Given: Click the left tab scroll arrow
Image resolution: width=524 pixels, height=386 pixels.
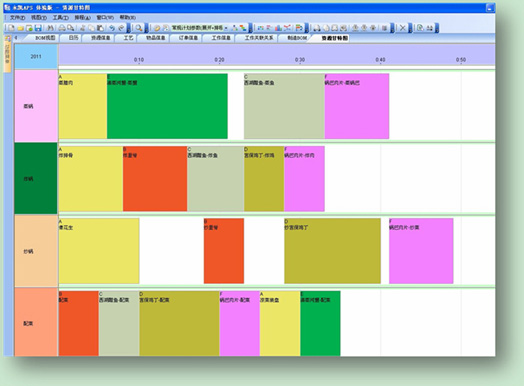Looking at the screenshot, I should click(x=16, y=38).
